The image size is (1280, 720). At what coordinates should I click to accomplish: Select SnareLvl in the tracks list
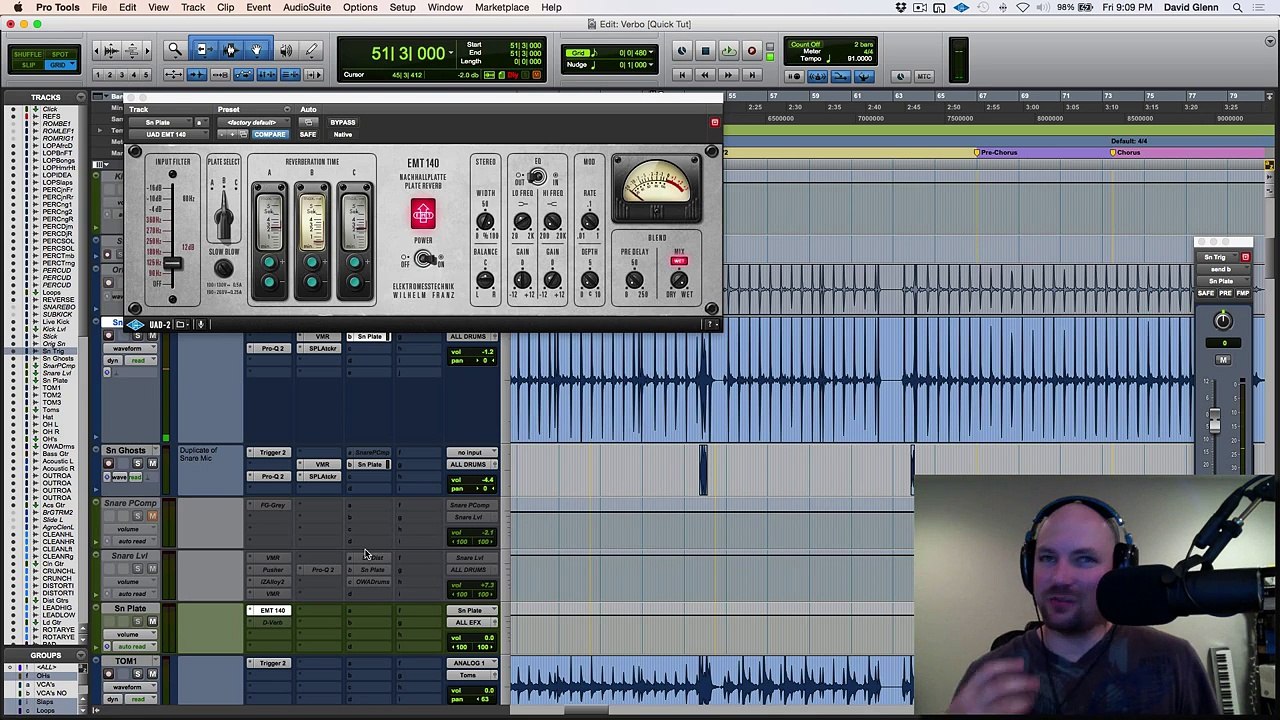[x=56, y=373]
